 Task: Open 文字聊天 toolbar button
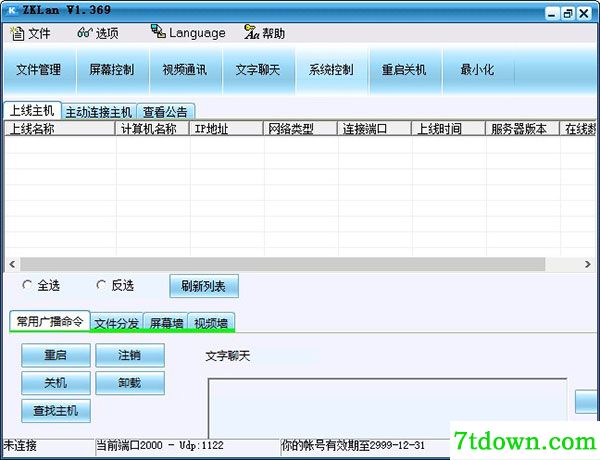258,70
